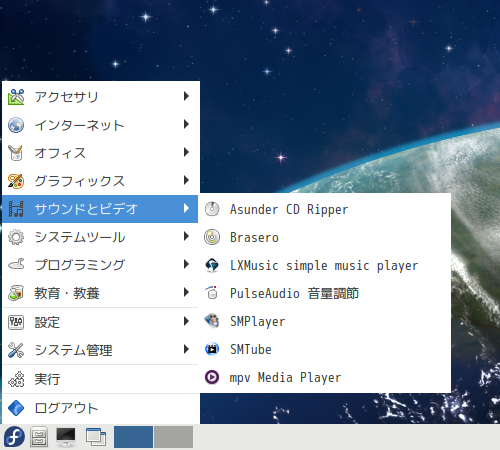Expand the システムツール submenu arrow
Image resolution: width=500 pixels, height=450 pixels.
[x=186, y=236]
